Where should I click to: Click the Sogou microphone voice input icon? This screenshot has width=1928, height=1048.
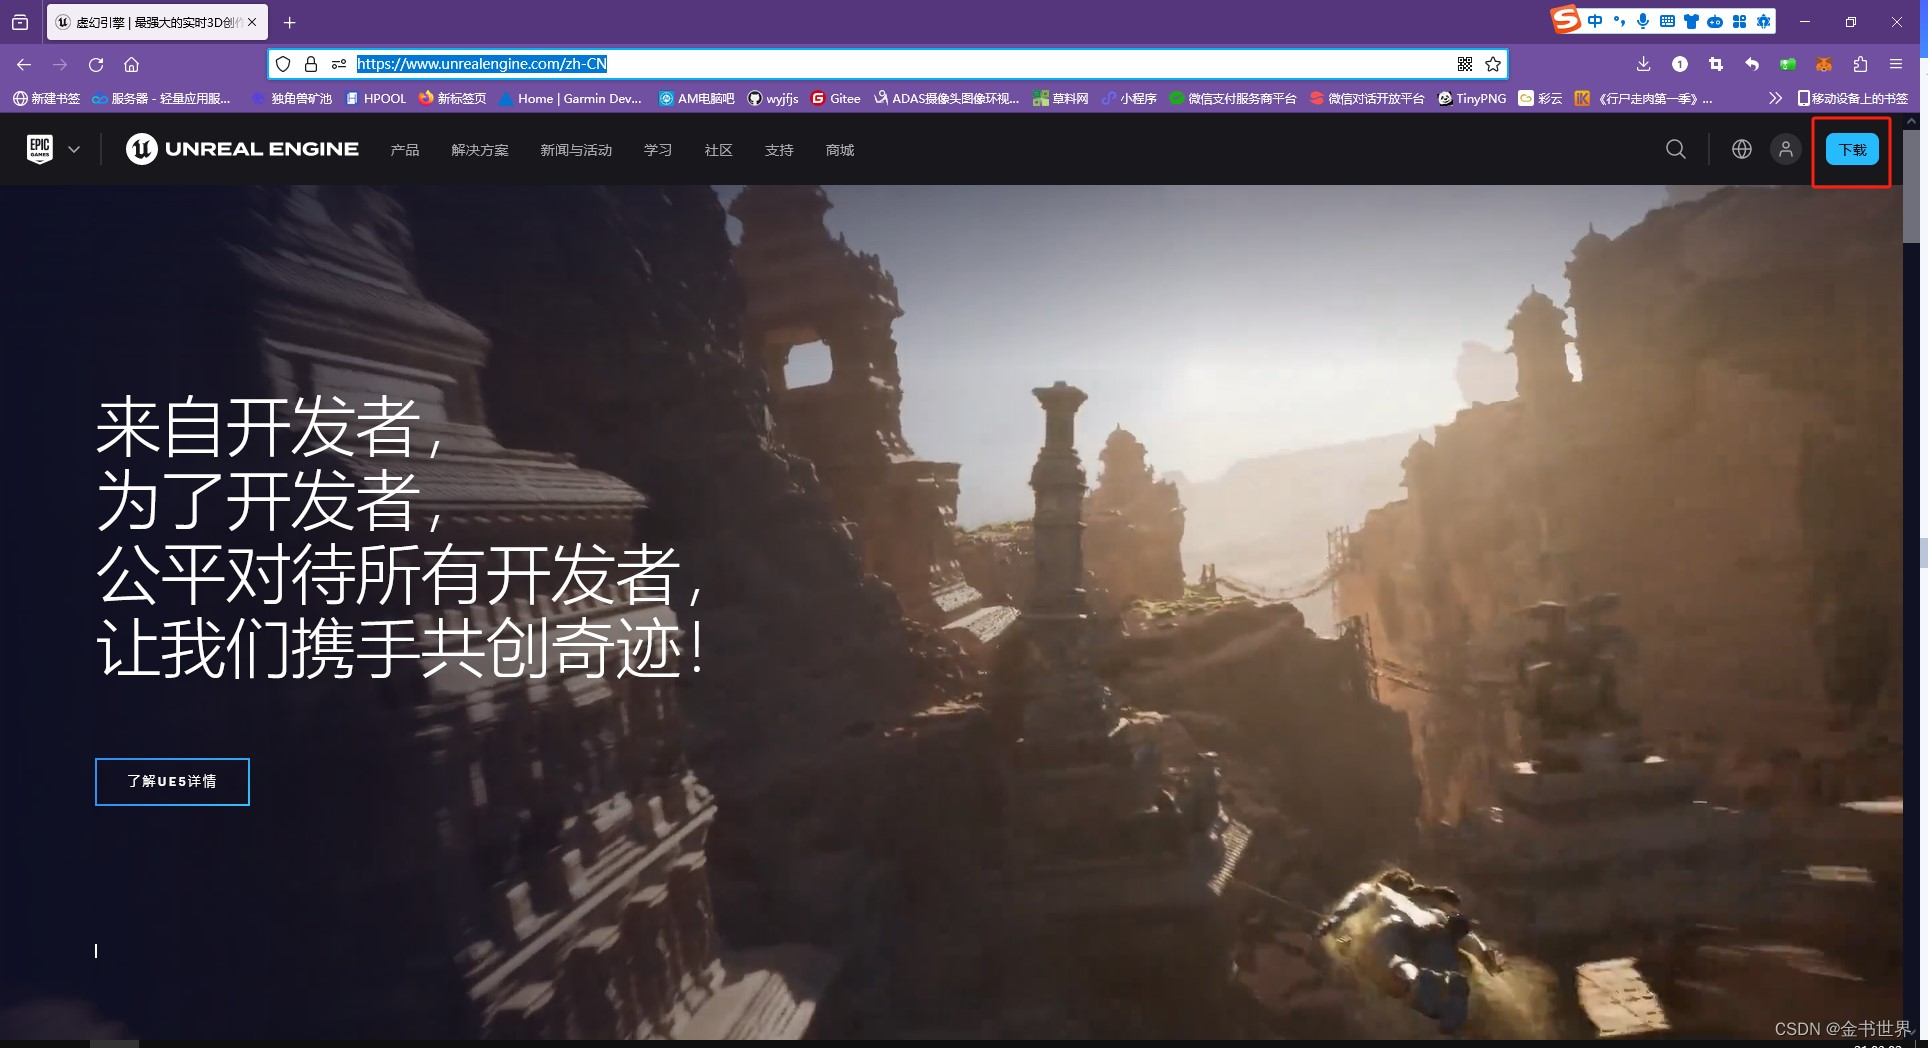(1643, 20)
